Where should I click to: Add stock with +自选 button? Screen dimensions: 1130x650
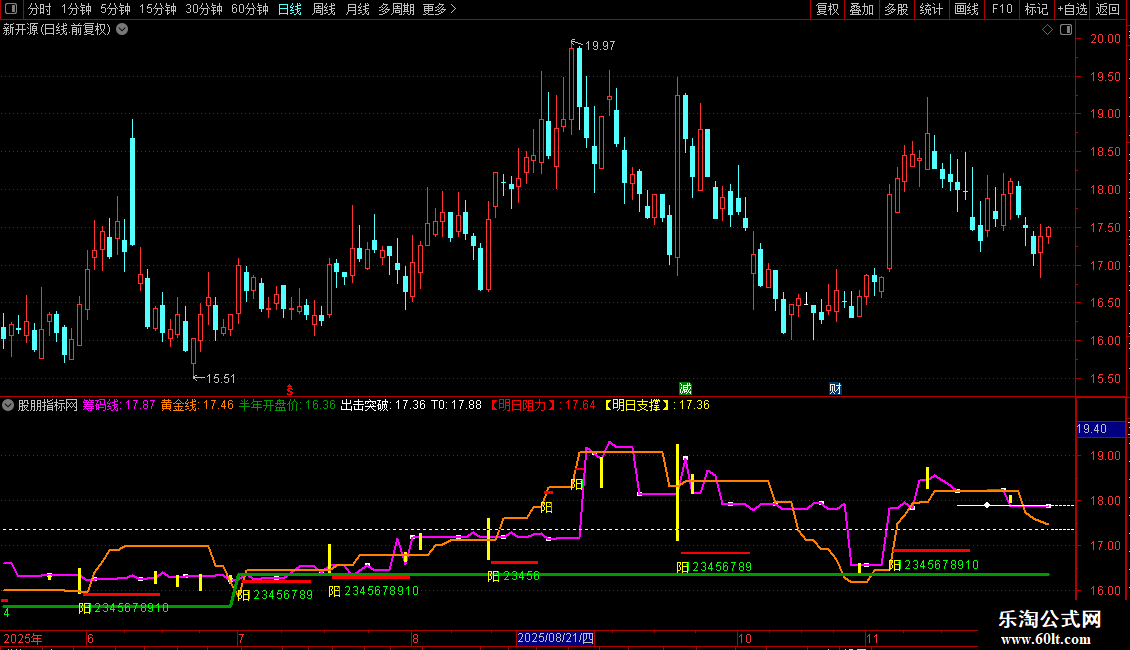pyautogui.click(x=1072, y=9)
